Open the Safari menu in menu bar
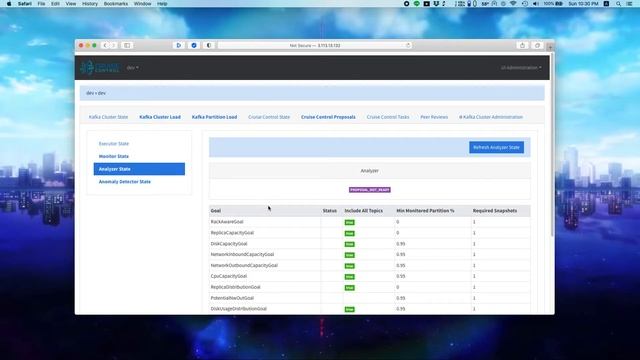 pos(24,4)
